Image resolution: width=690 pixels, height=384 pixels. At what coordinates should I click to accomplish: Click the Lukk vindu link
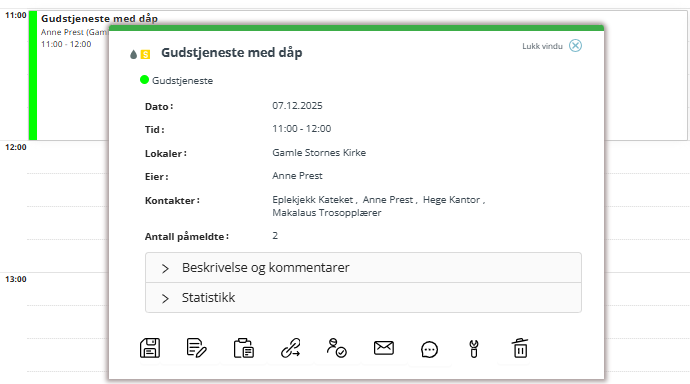click(x=542, y=46)
